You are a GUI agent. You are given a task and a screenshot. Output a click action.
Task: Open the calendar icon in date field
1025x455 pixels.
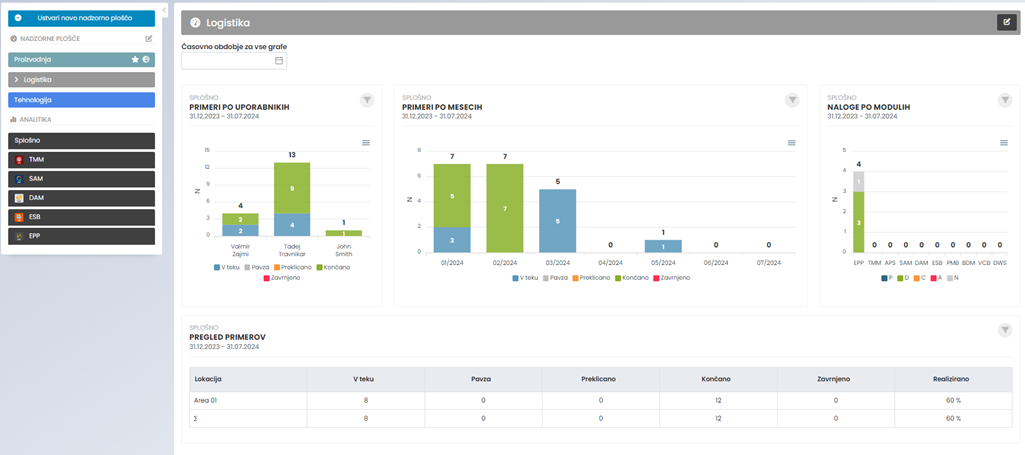click(279, 61)
